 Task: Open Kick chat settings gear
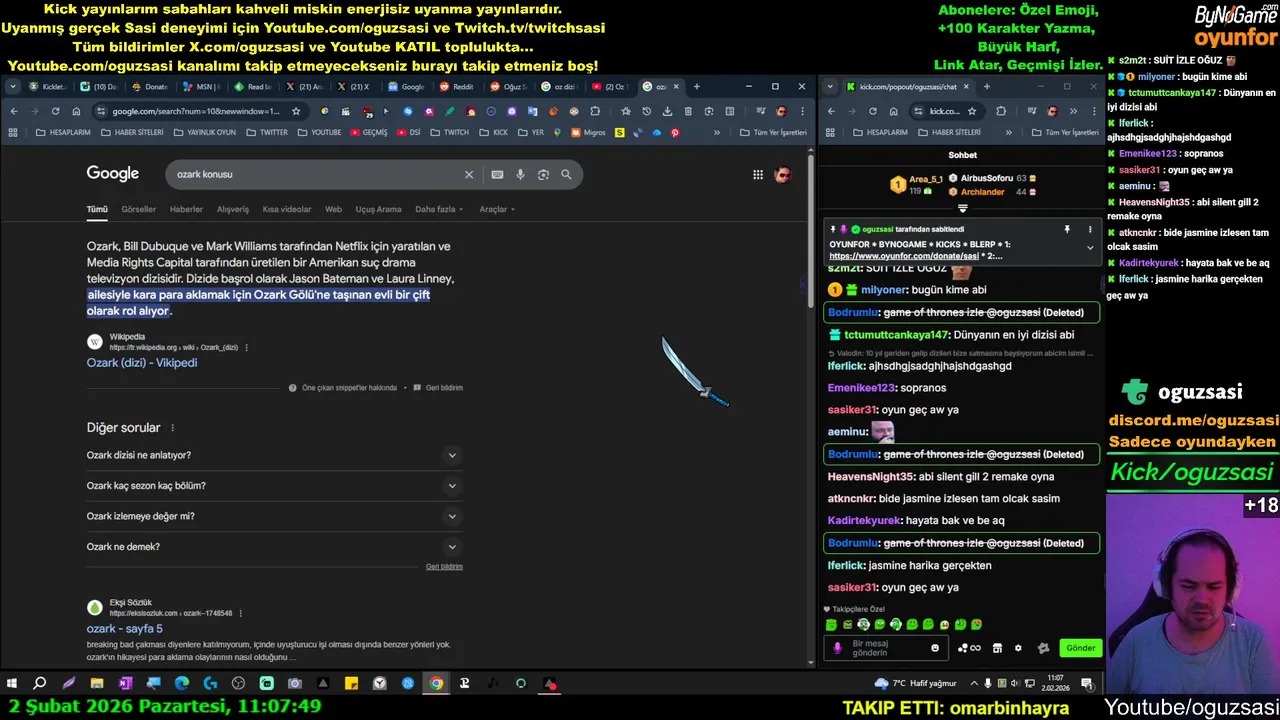tap(1018, 648)
